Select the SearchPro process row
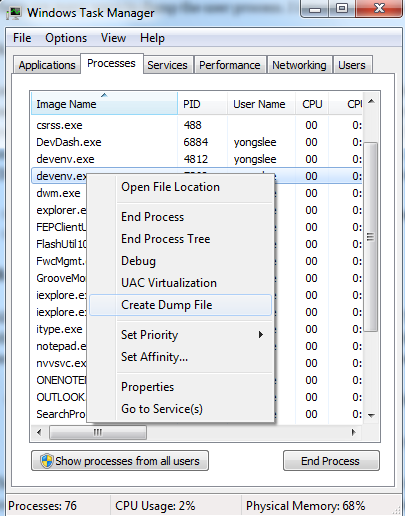Image resolution: width=405 pixels, height=516 pixels. [59, 414]
